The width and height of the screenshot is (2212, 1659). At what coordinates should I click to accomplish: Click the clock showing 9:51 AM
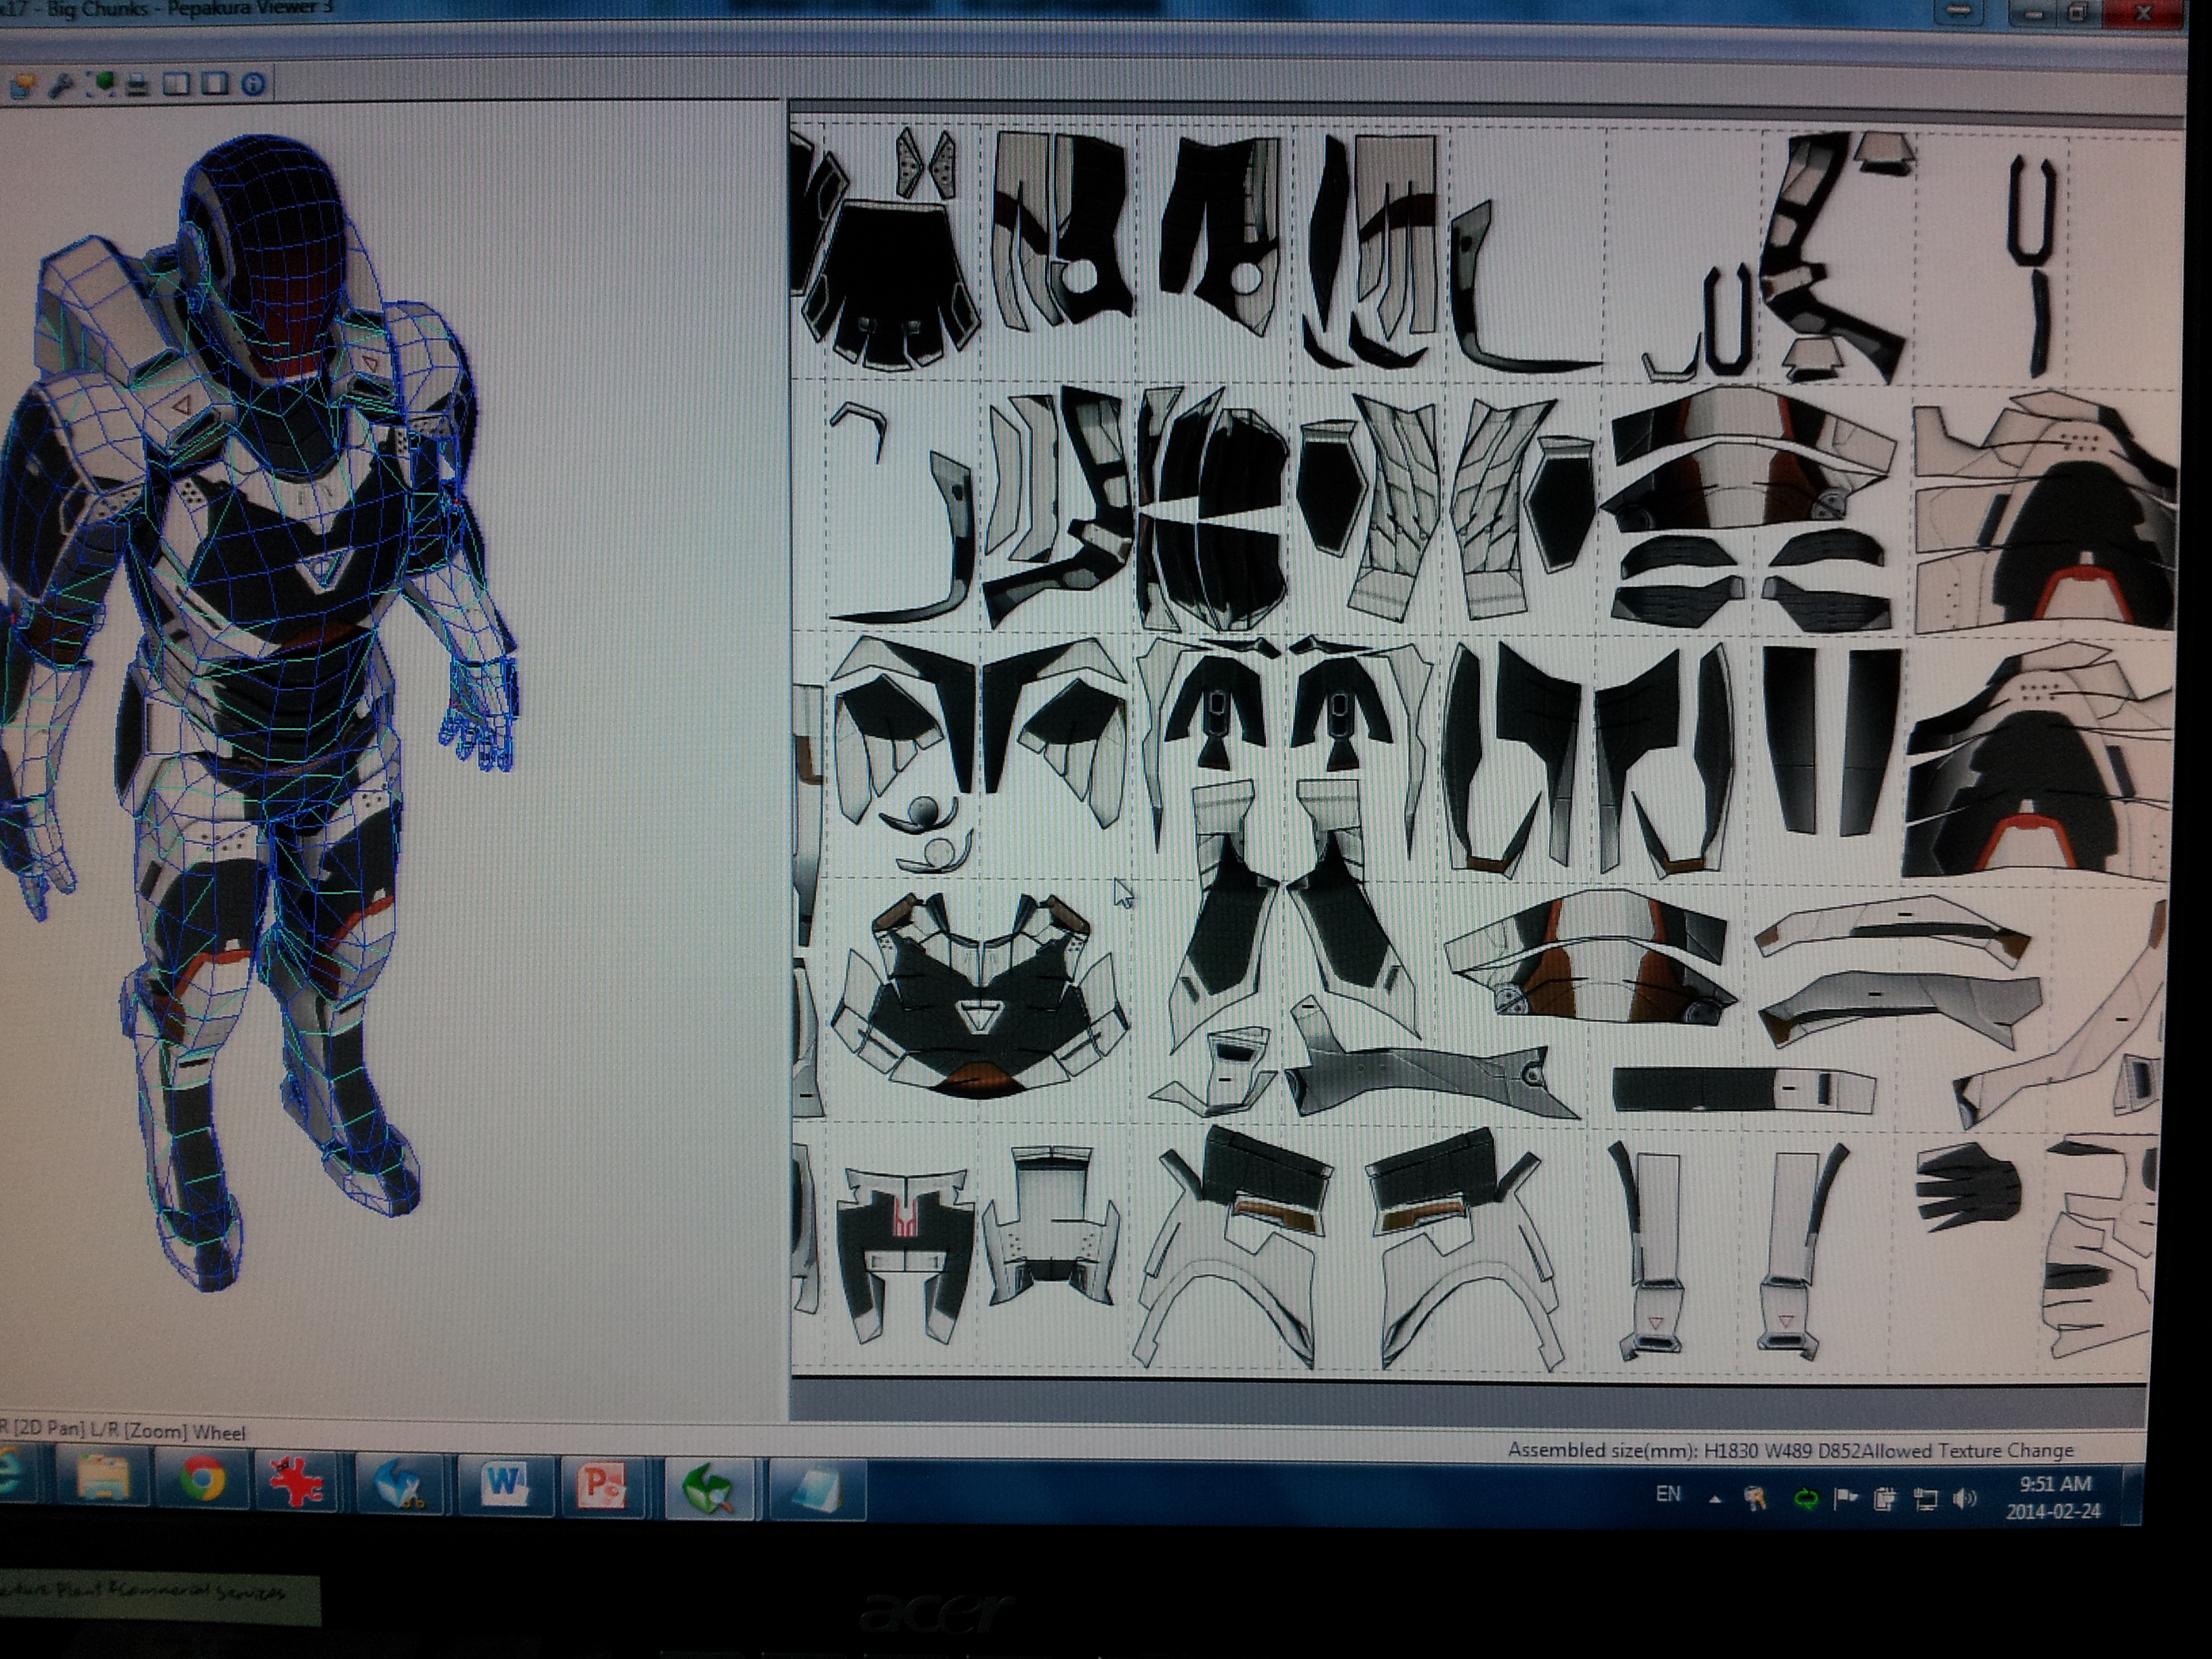click(x=2054, y=1497)
